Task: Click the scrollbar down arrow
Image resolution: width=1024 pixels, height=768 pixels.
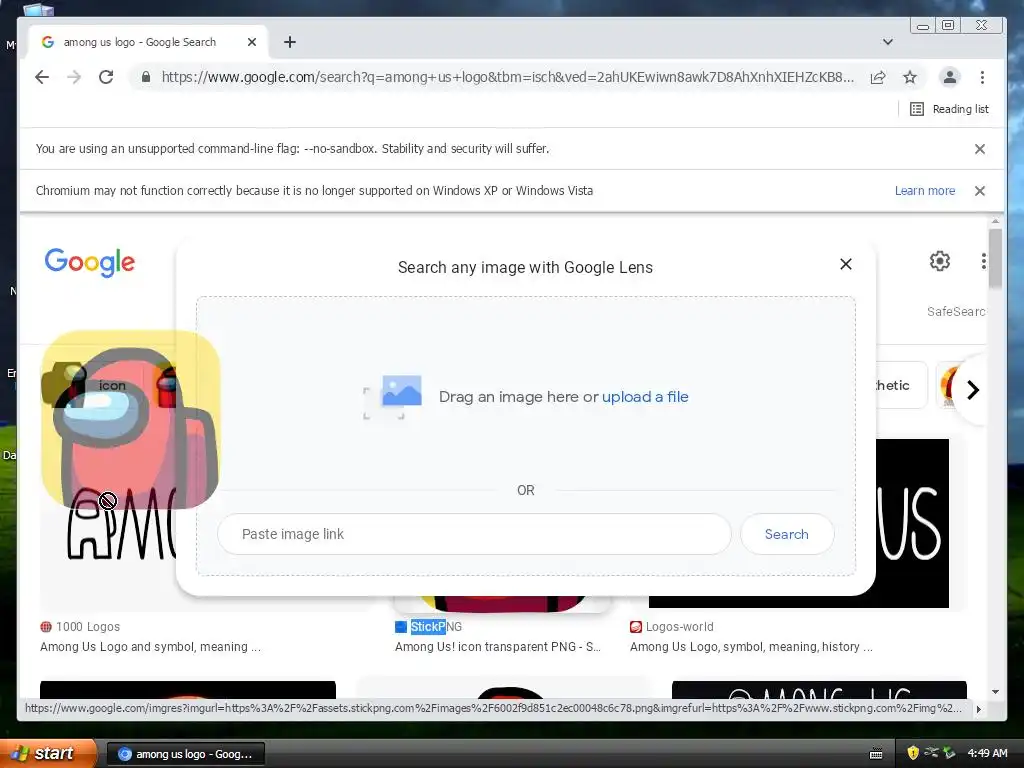Action: (995, 692)
